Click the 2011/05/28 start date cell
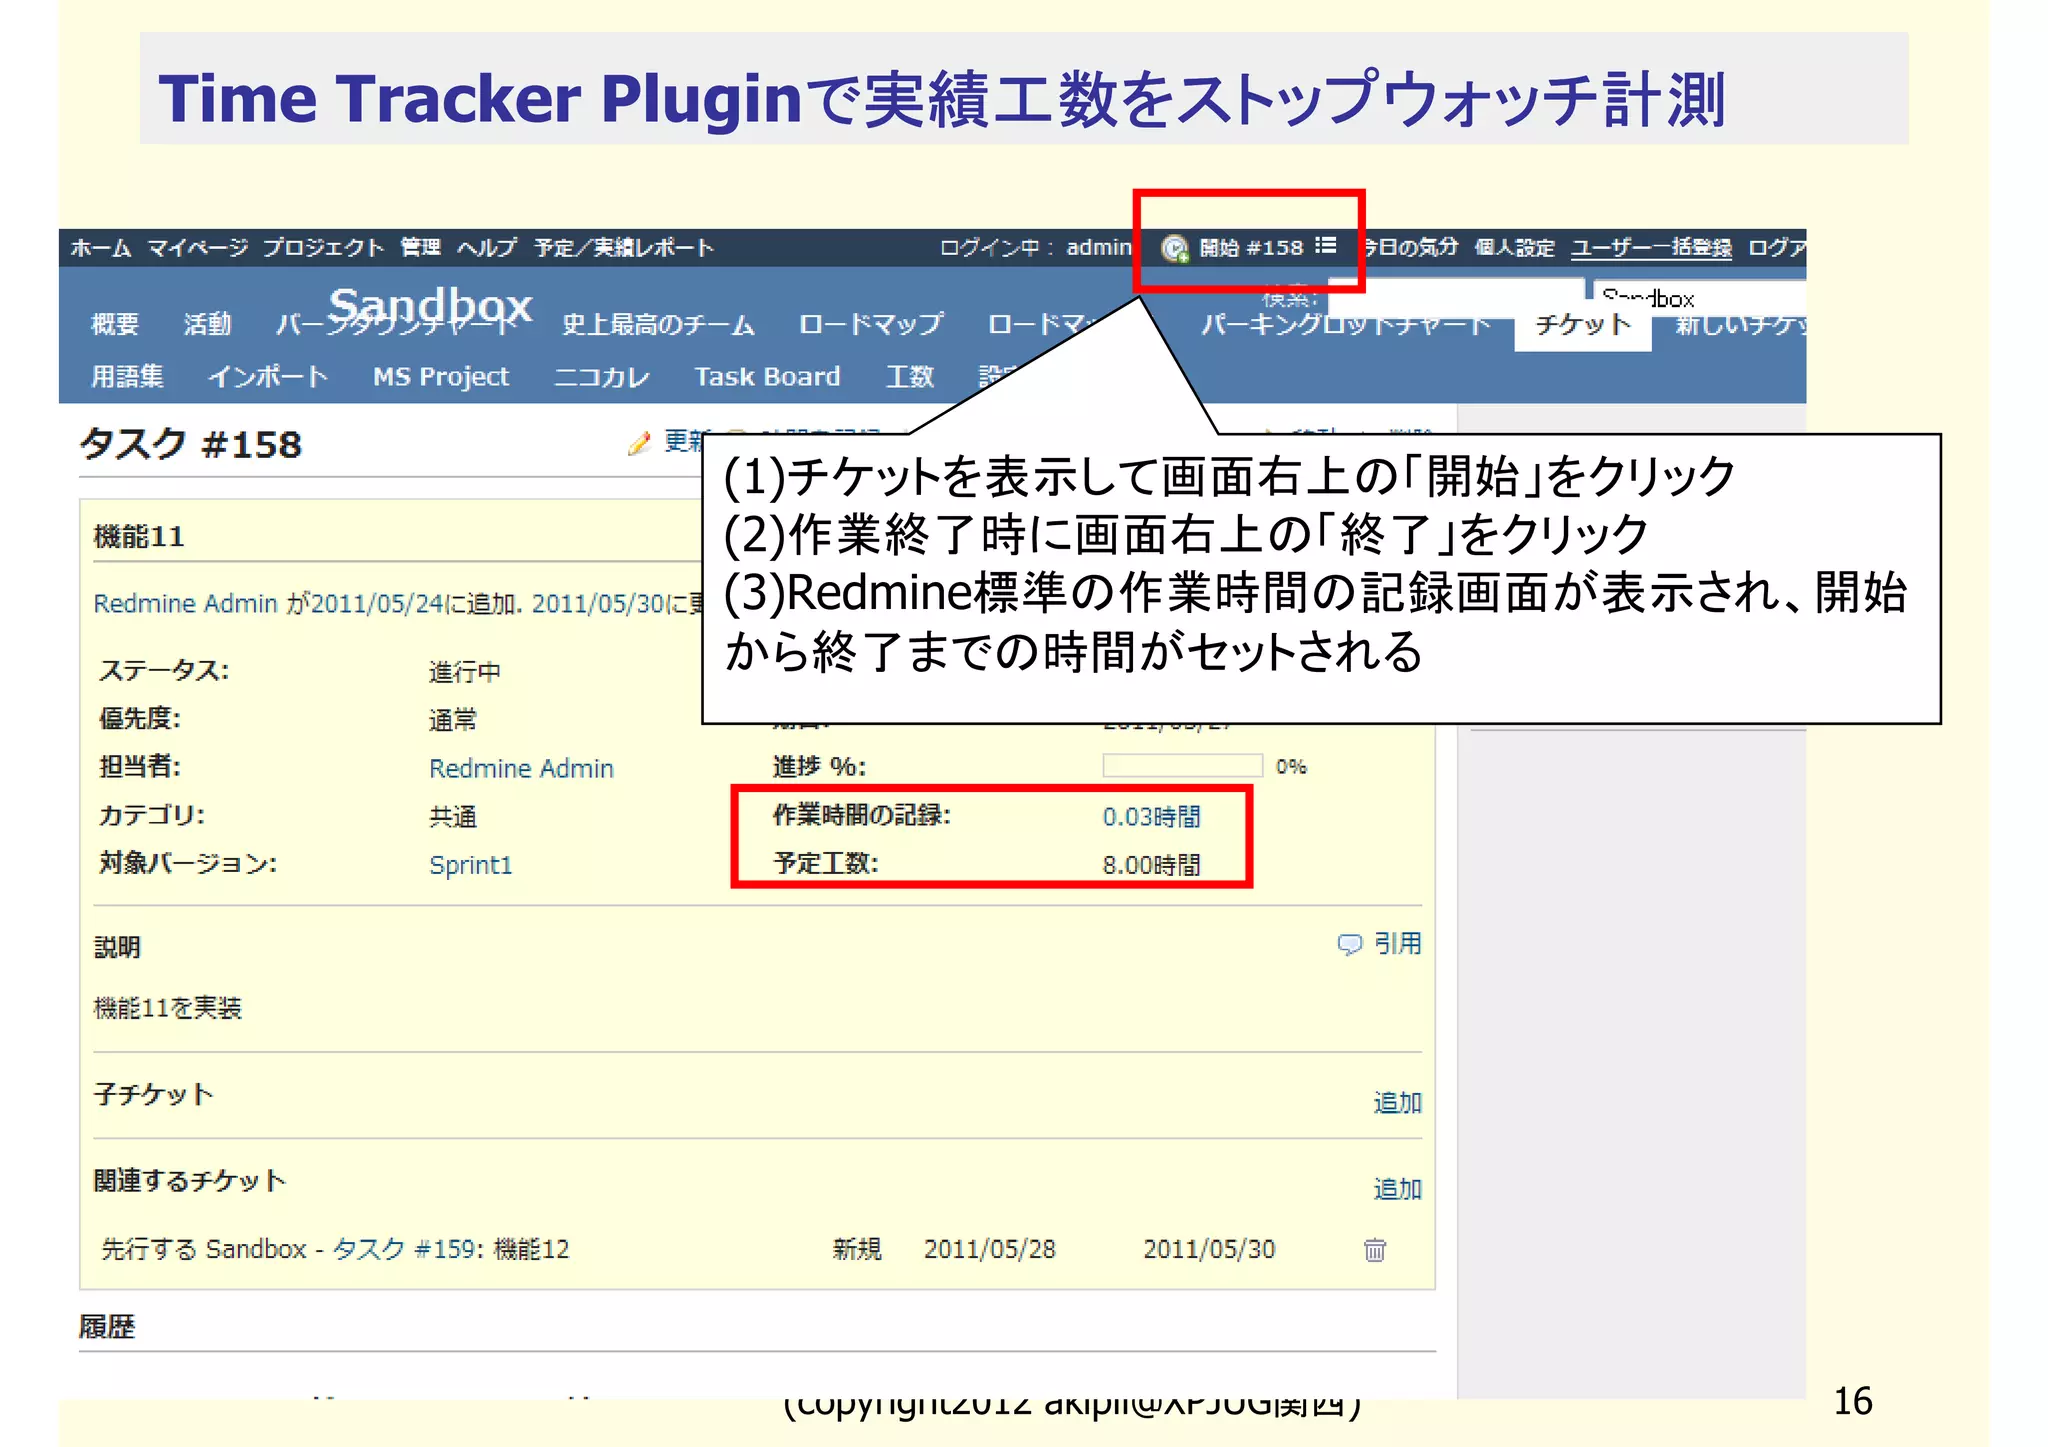Viewport: 2048px width, 1447px height. (x=989, y=1249)
